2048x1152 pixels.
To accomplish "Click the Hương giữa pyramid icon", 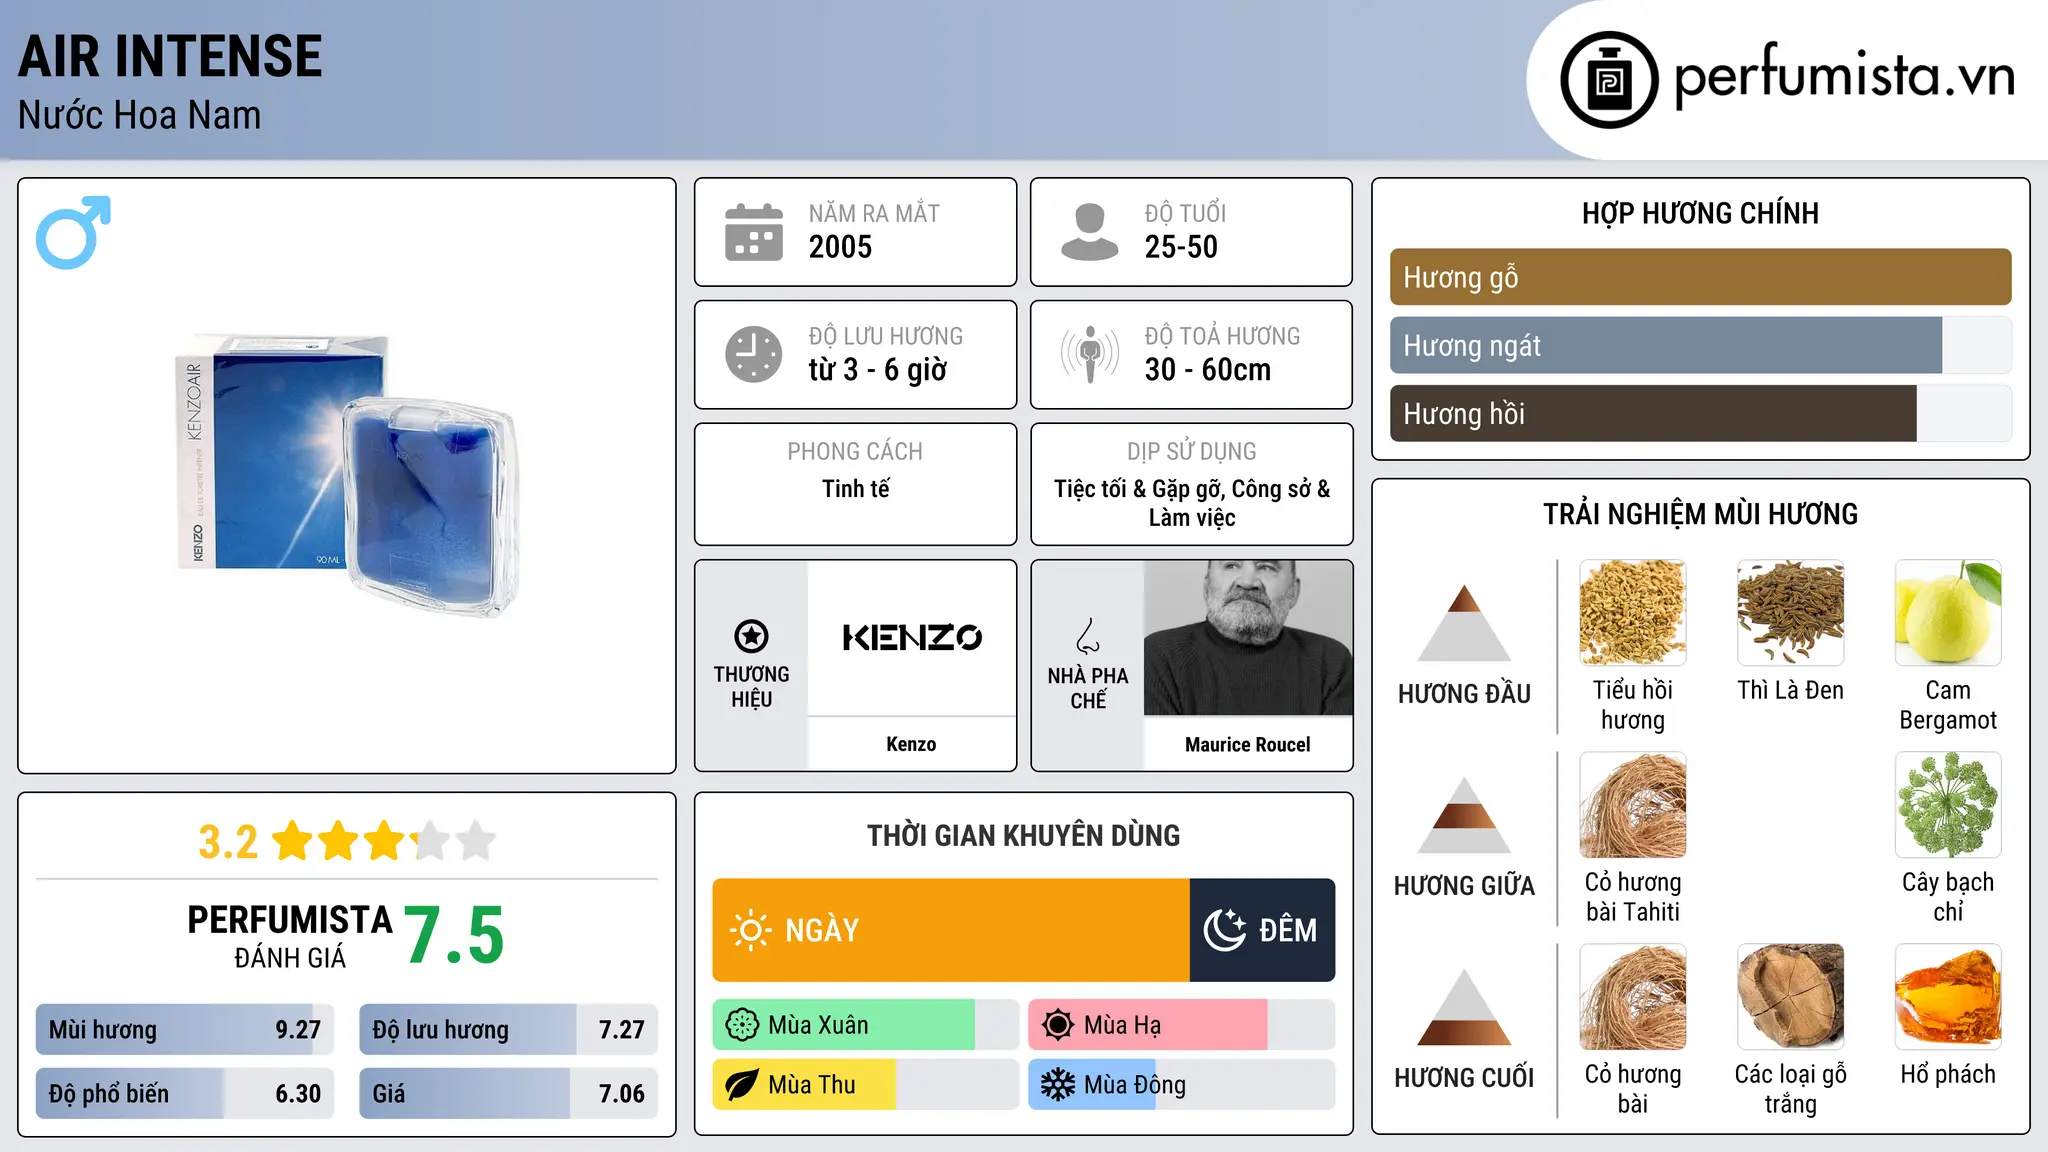I will [x=1464, y=815].
